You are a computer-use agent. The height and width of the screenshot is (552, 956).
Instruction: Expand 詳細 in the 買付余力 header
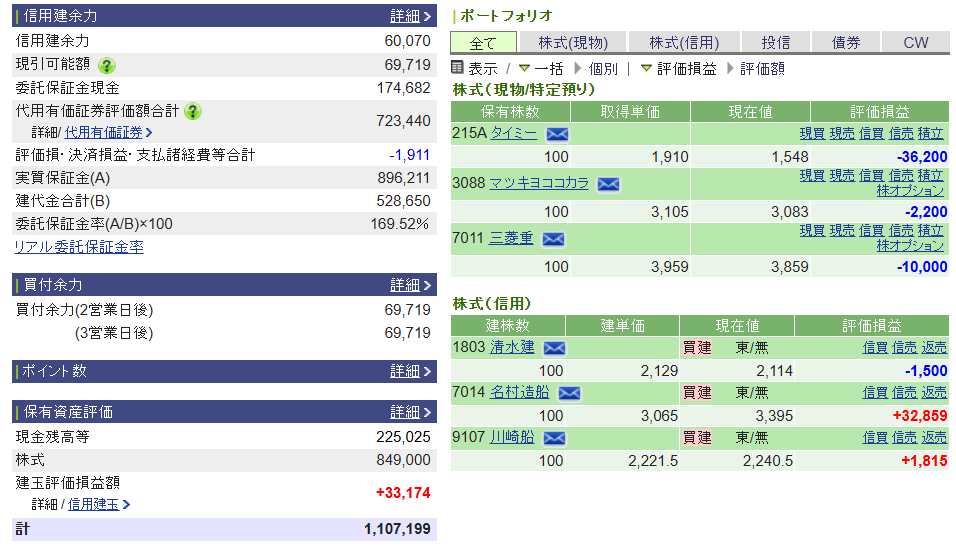pos(410,285)
